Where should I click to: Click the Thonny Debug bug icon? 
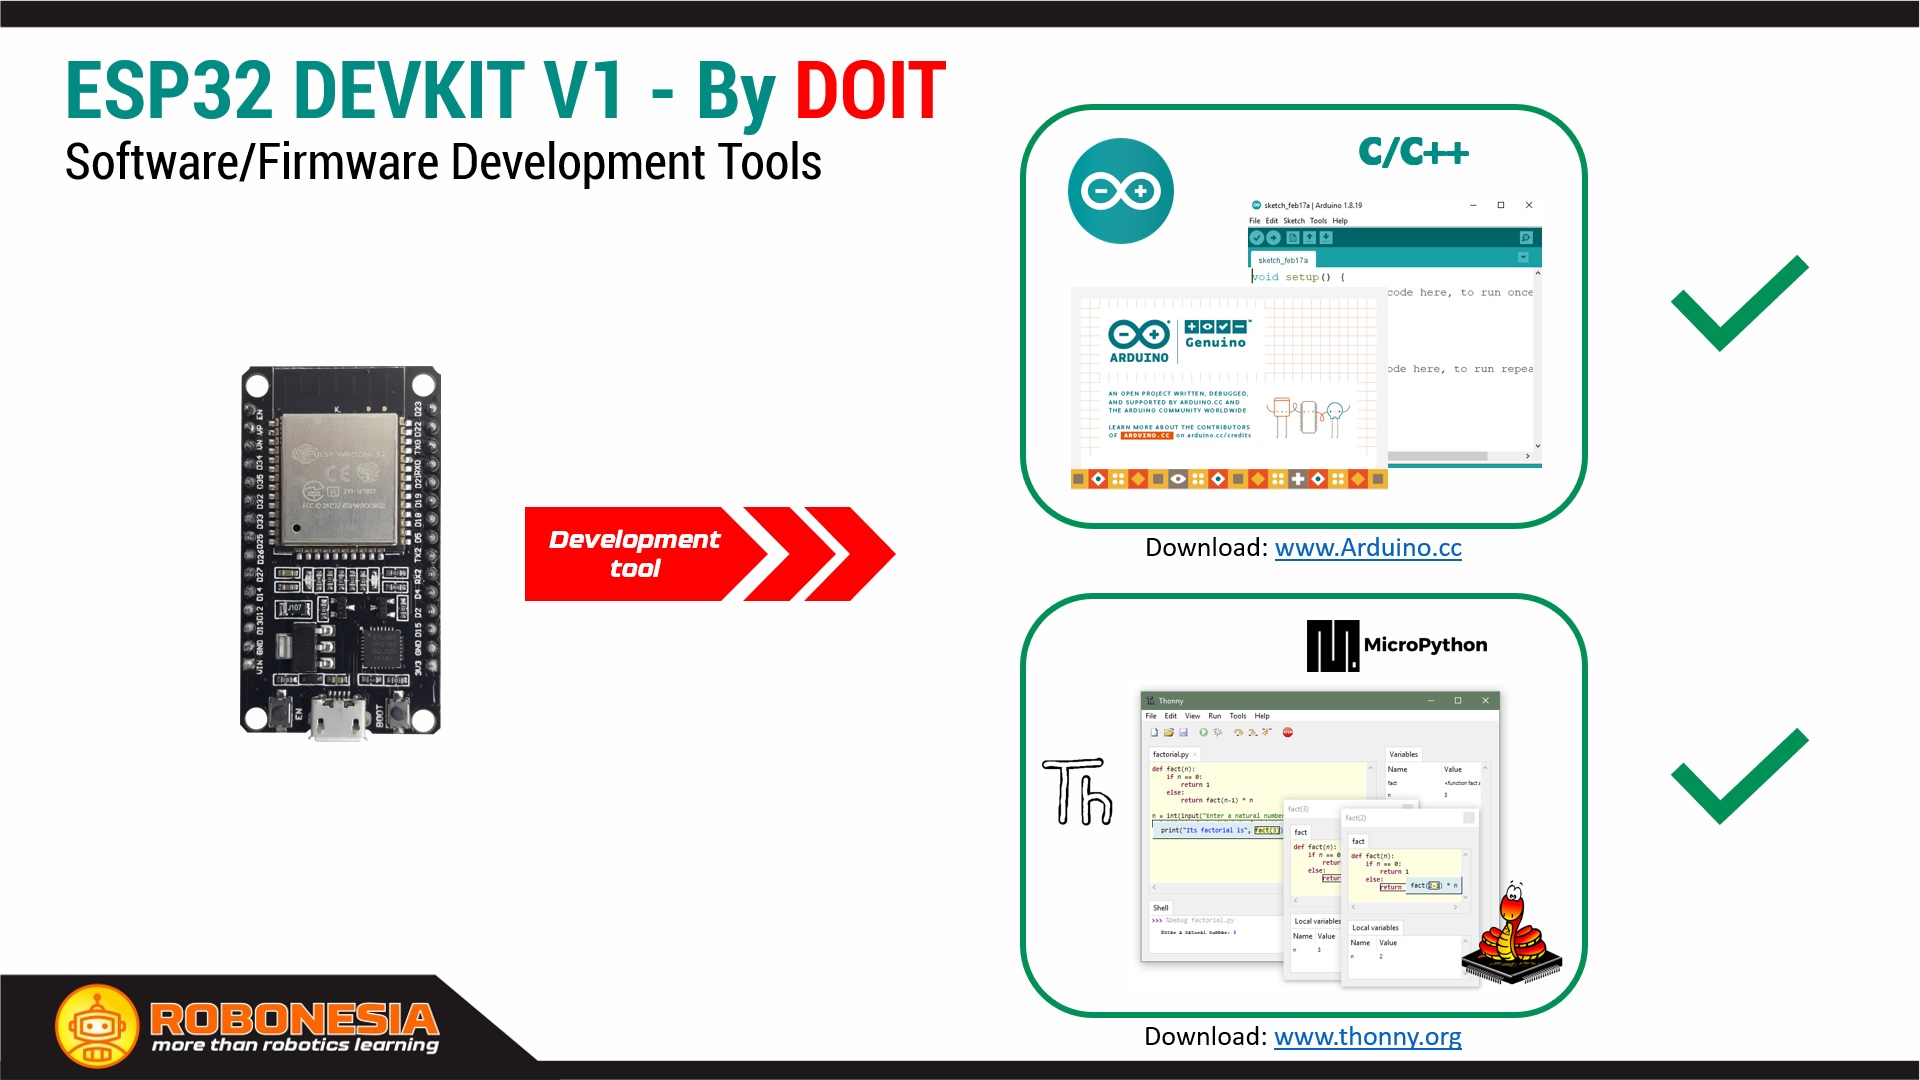(x=1218, y=732)
